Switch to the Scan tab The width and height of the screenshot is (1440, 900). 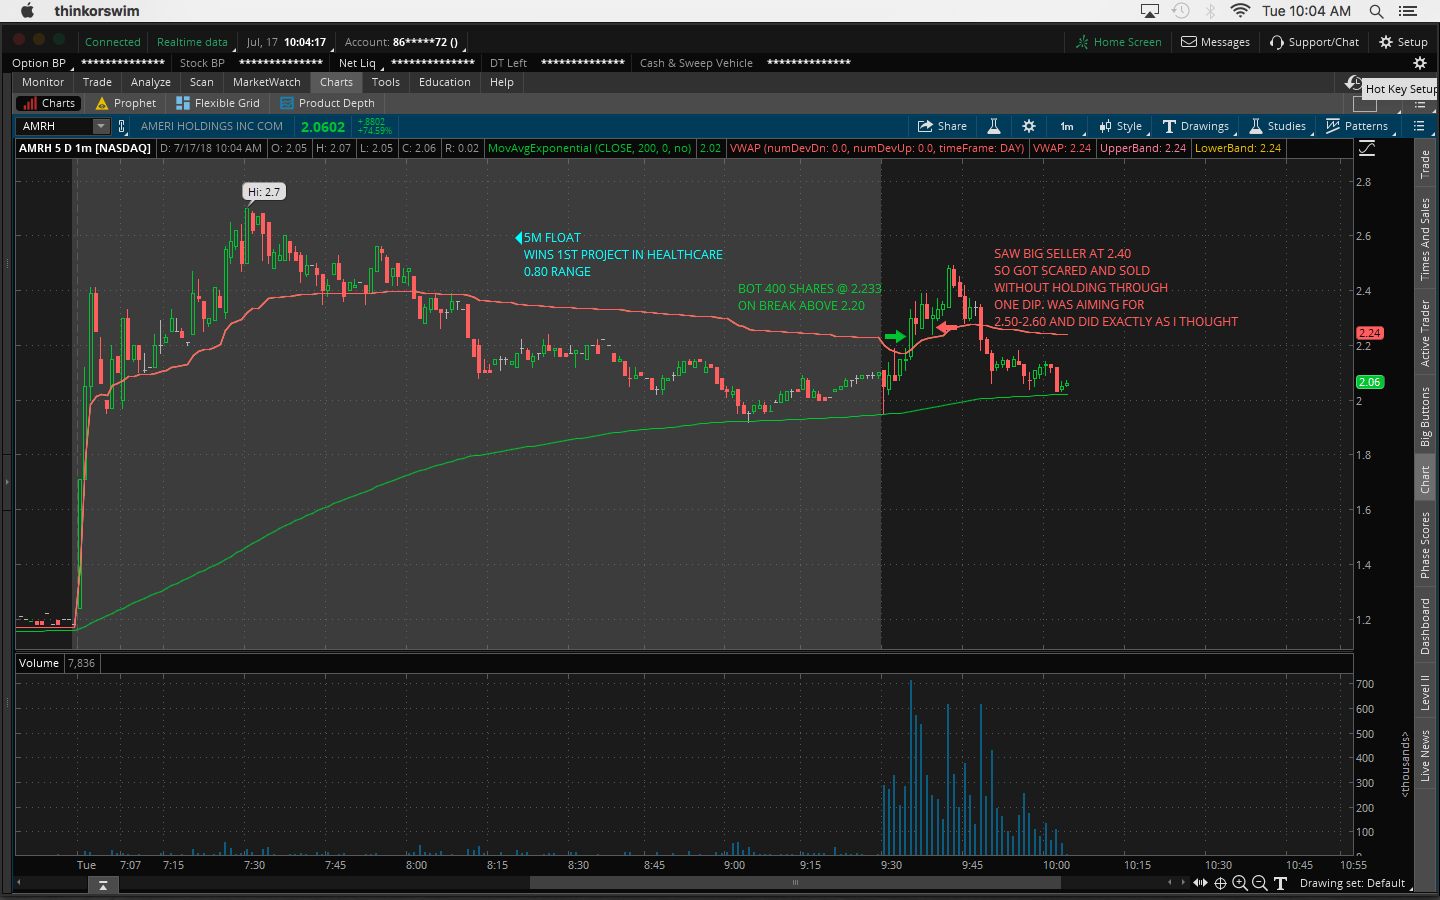pos(202,82)
